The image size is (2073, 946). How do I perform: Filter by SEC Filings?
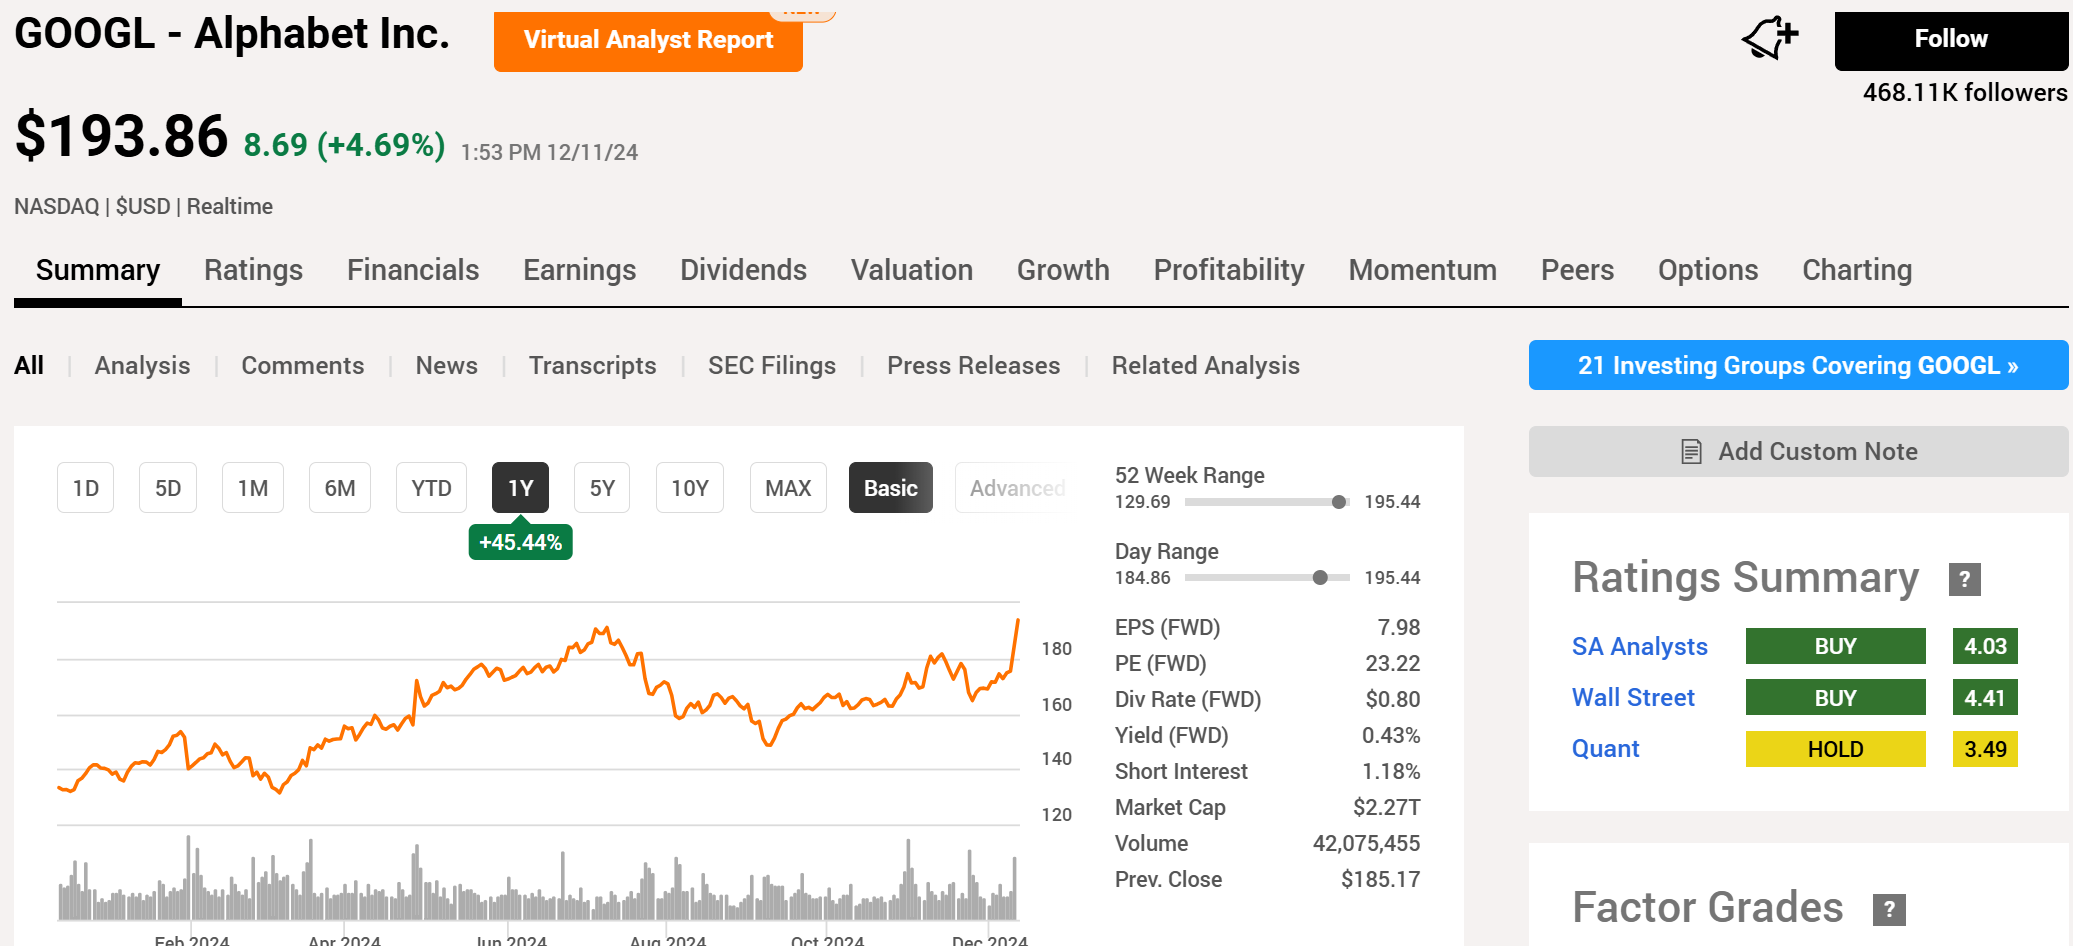(x=772, y=366)
